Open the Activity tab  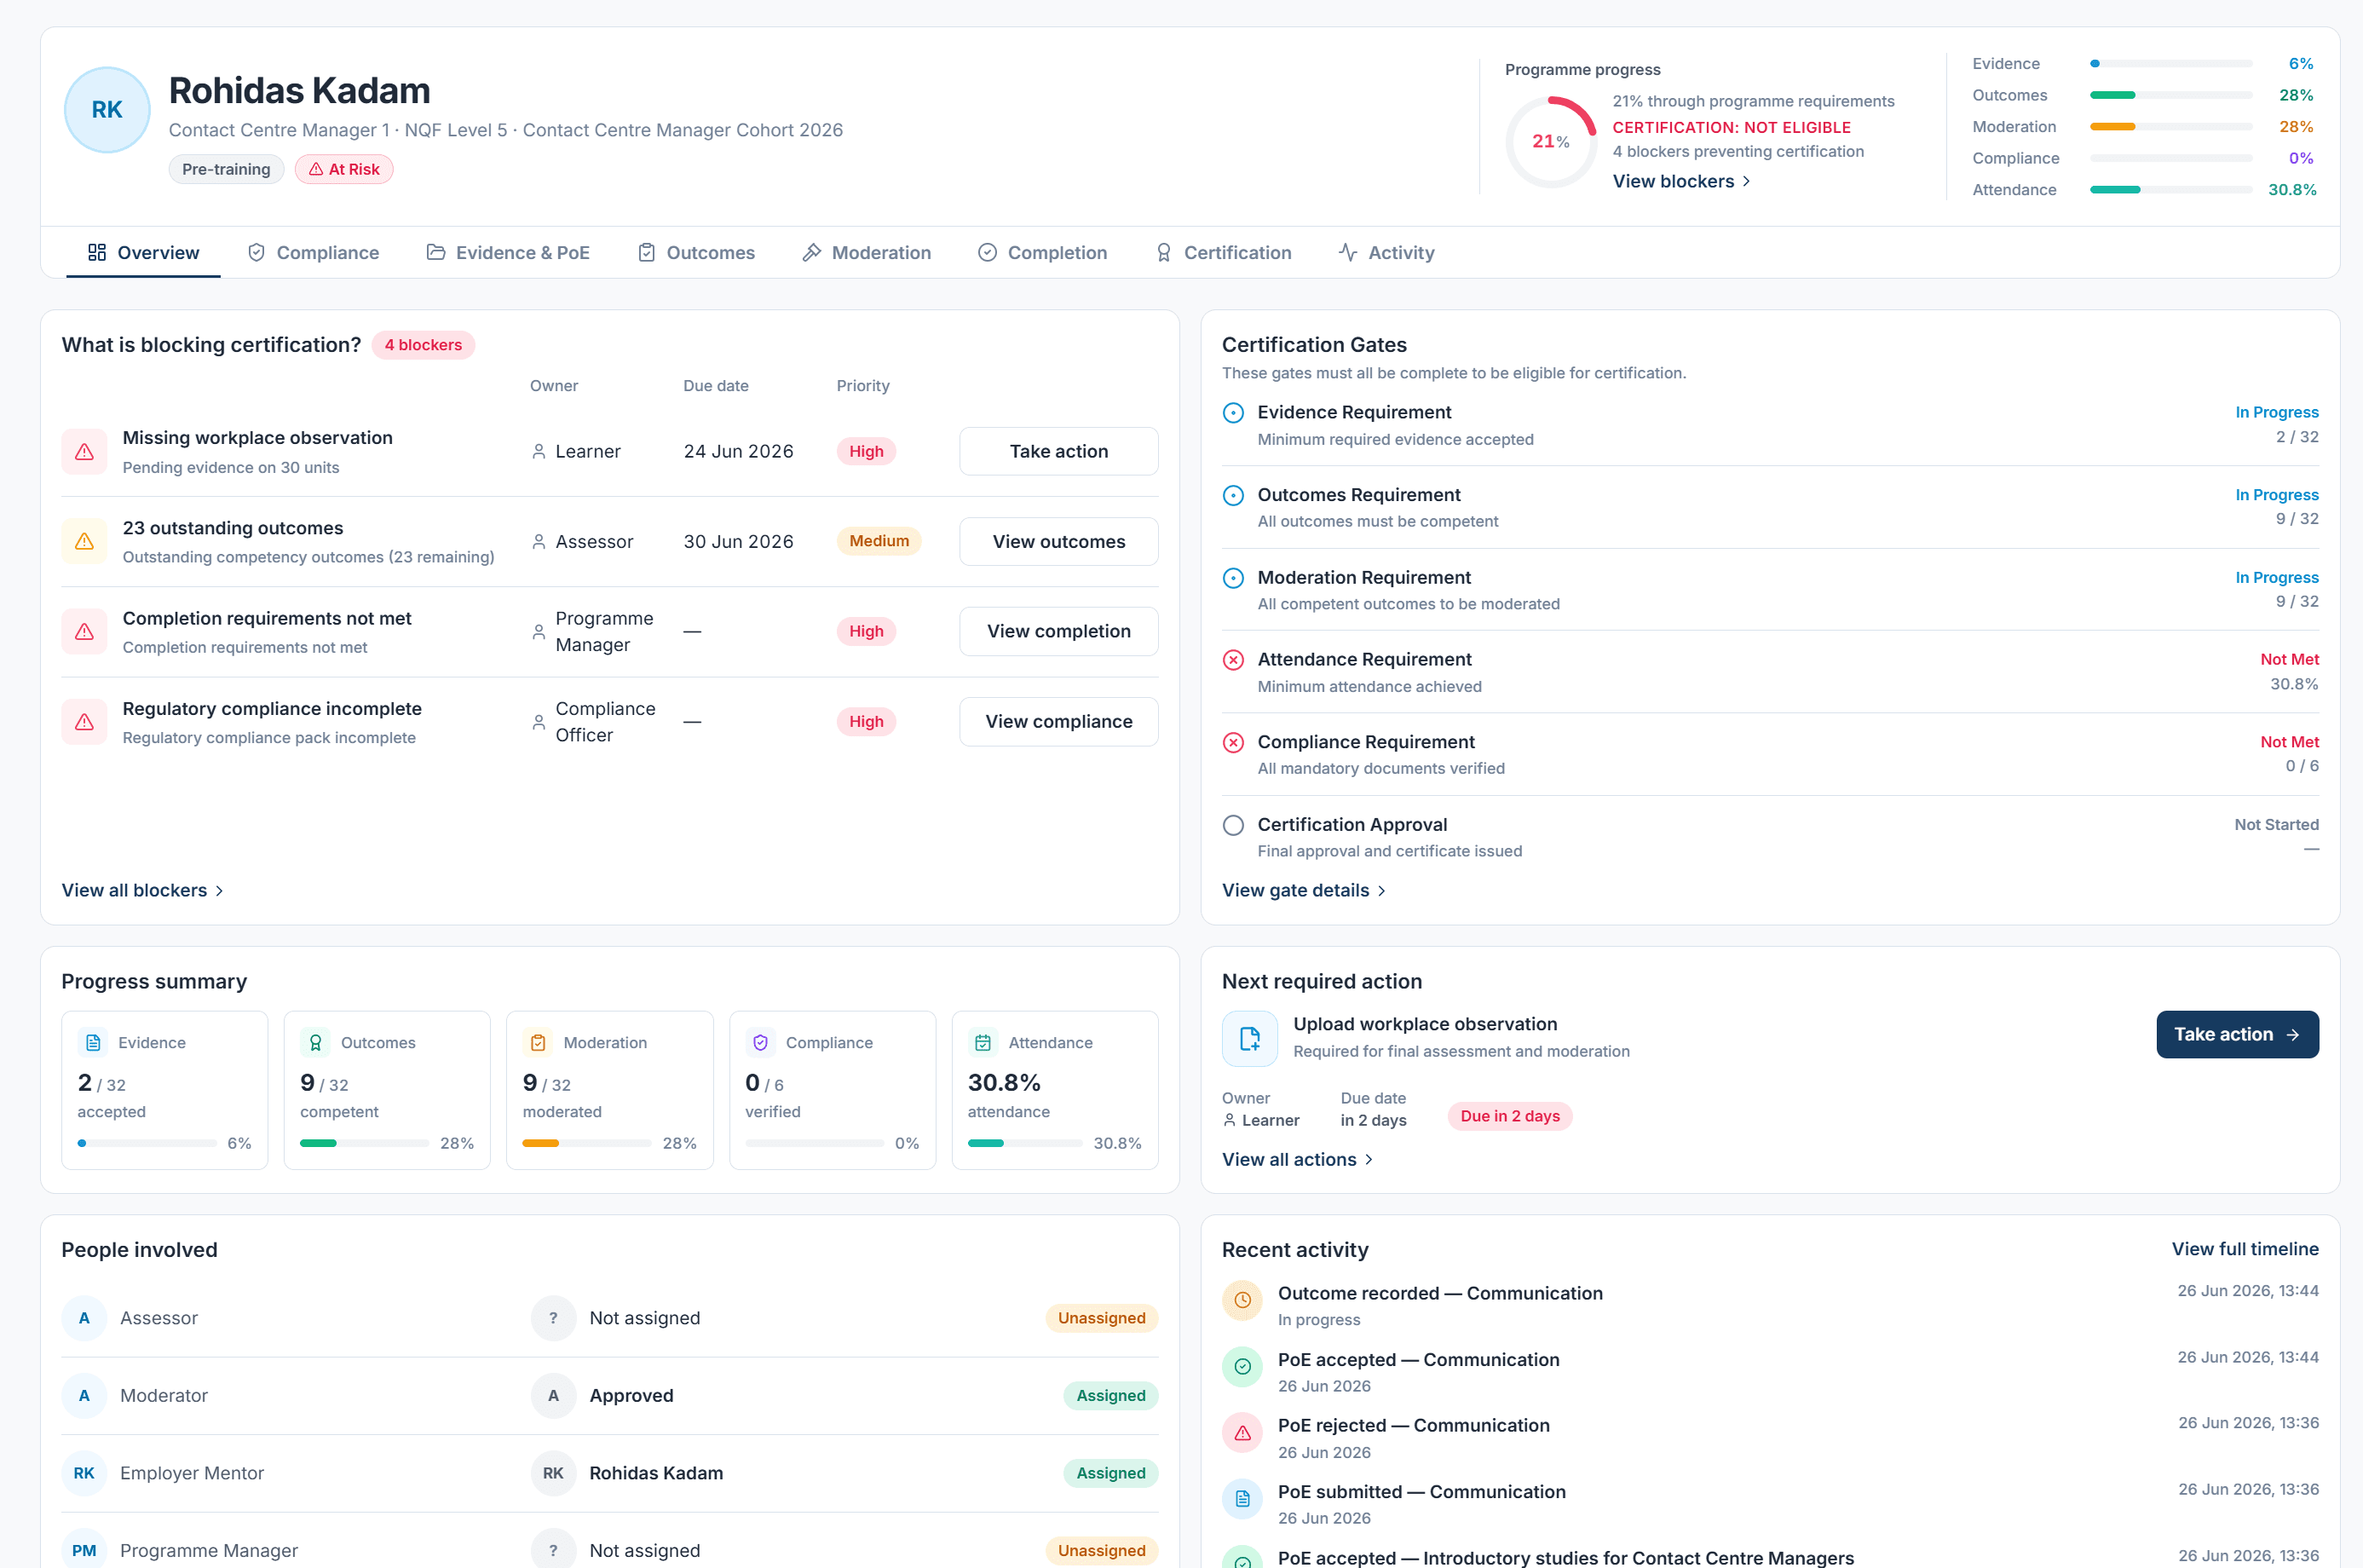(x=1386, y=253)
